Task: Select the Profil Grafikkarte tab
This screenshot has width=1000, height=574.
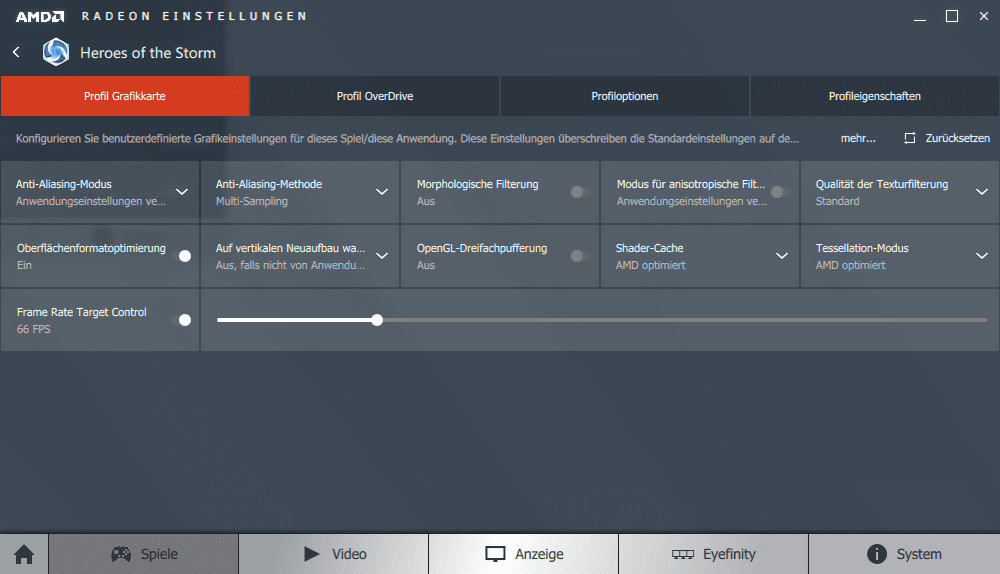Action: pos(125,96)
